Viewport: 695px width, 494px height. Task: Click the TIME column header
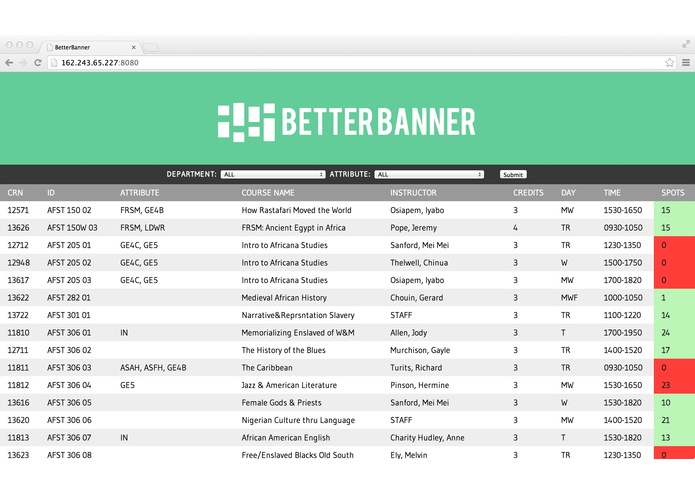tap(612, 193)
